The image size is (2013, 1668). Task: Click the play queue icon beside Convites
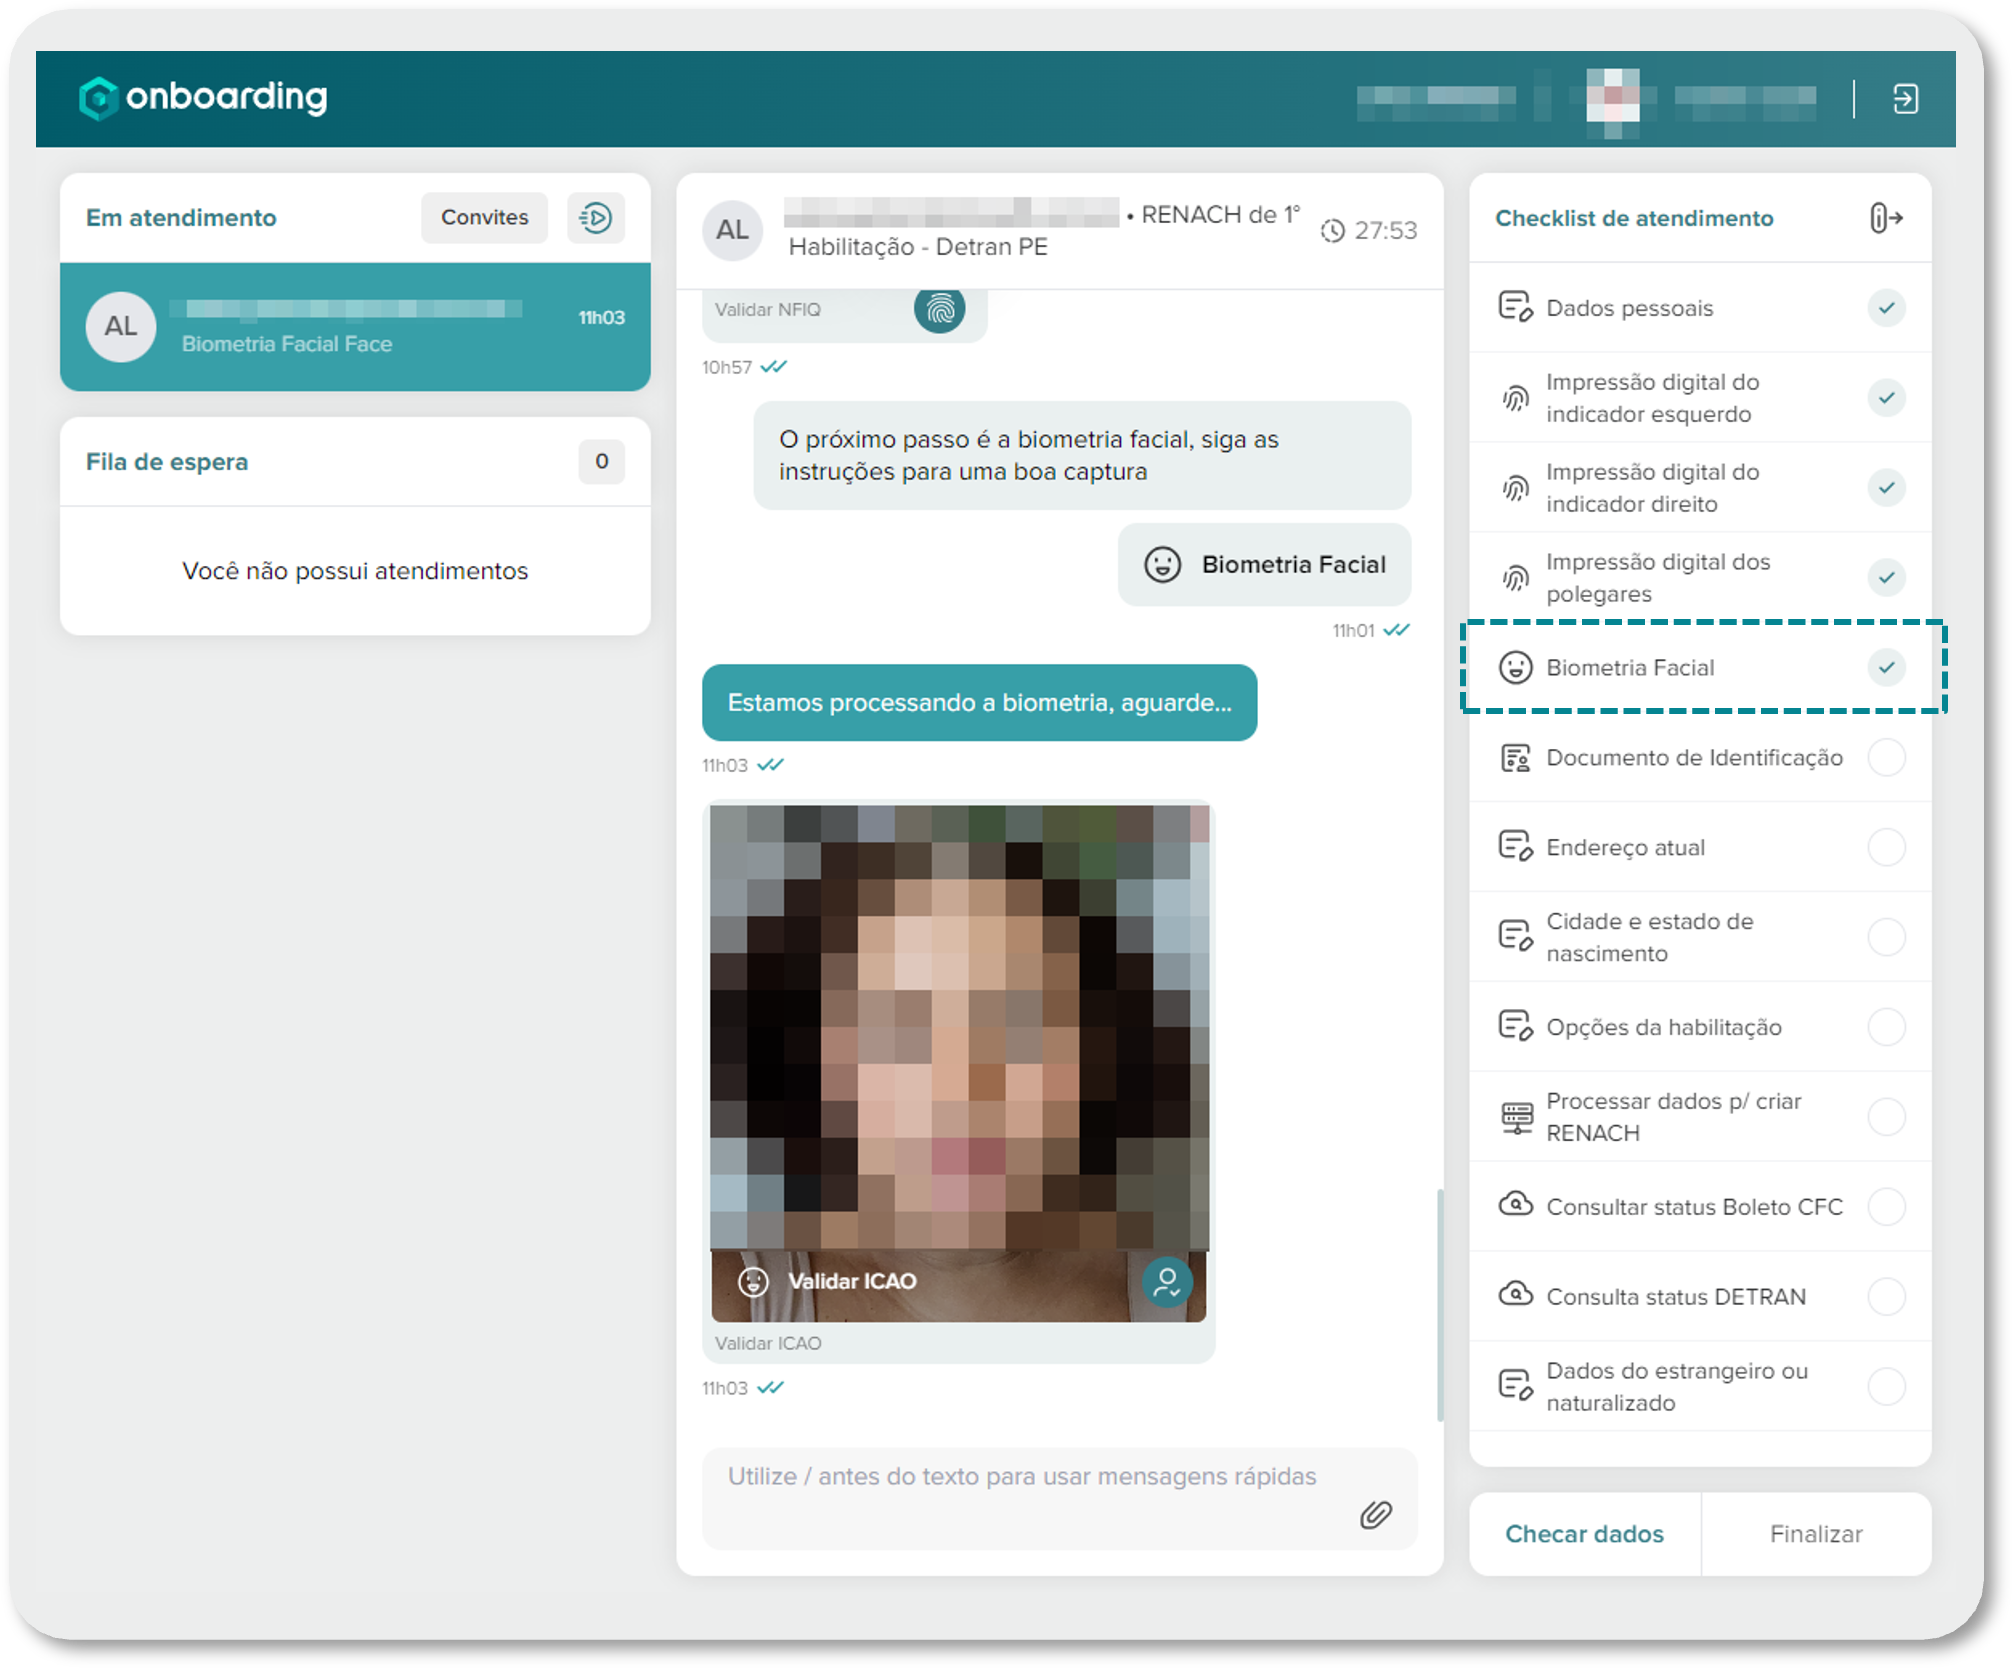point(596,217)
